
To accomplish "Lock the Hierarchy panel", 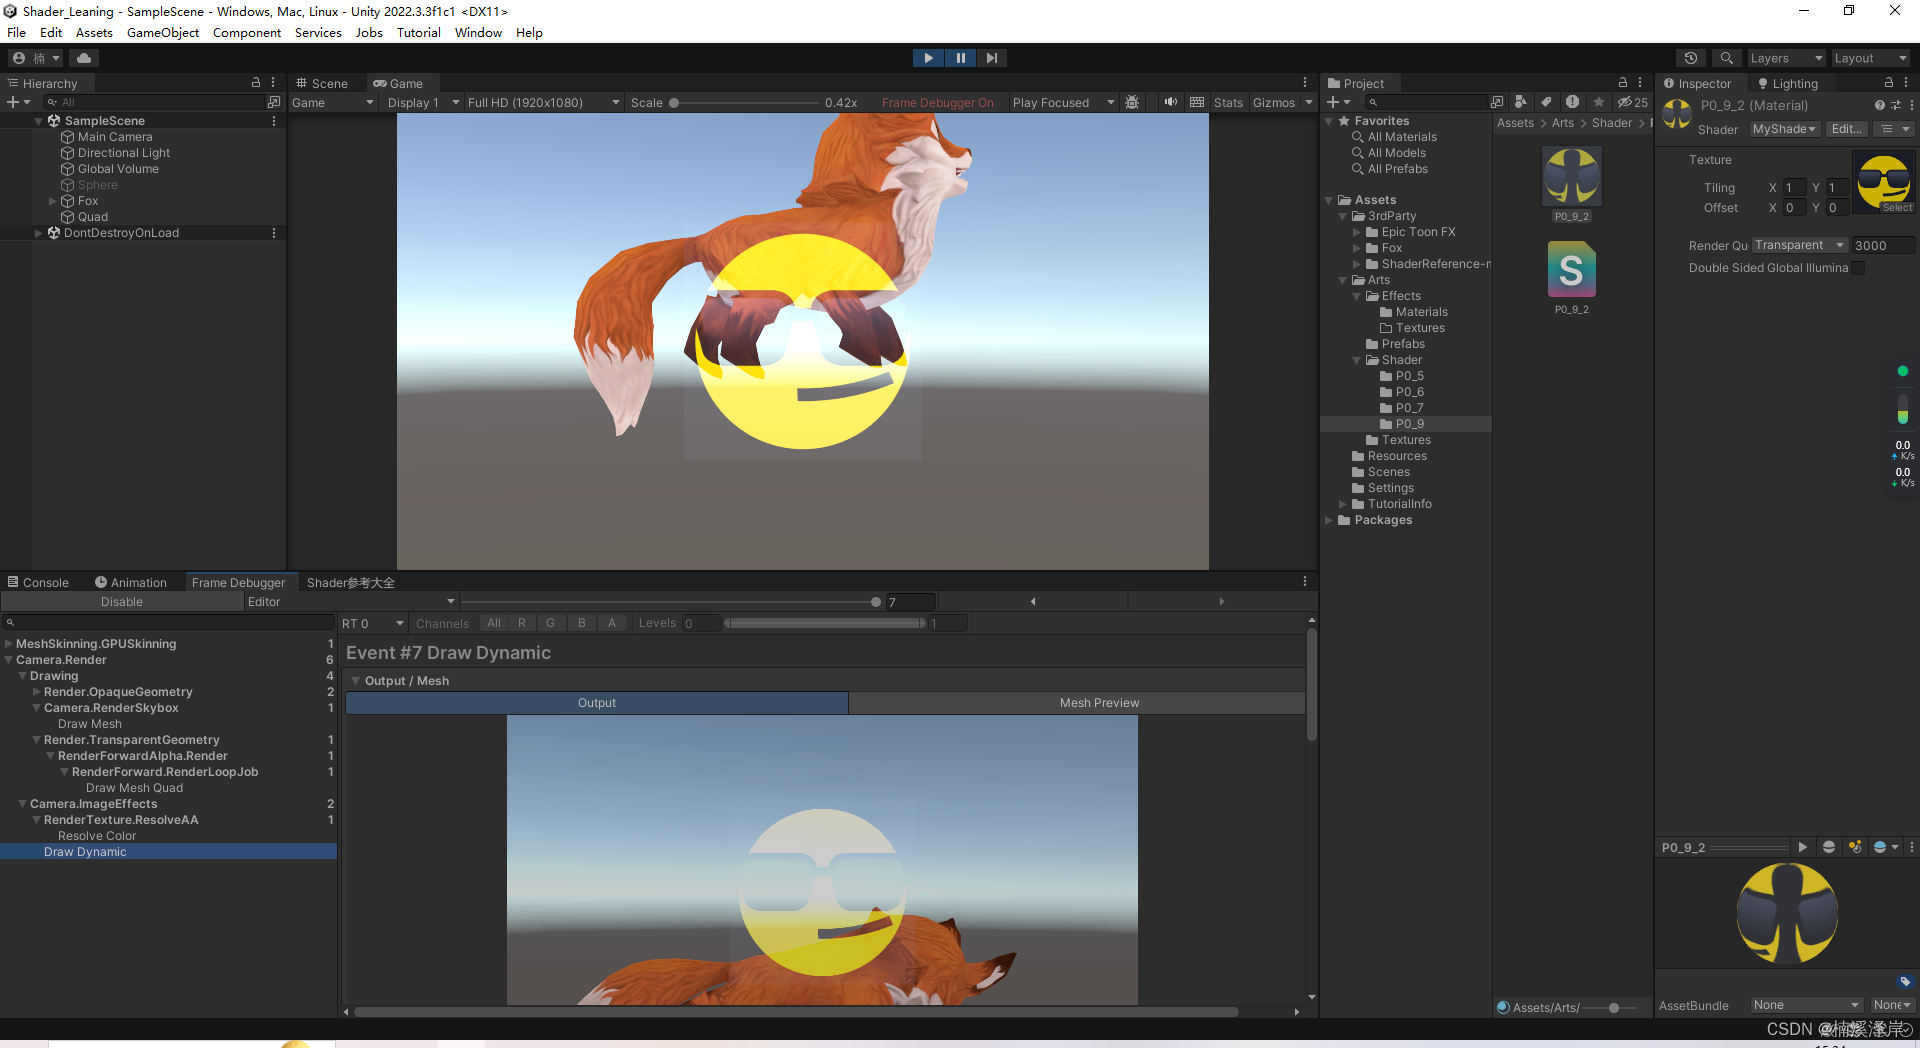I will click(256, 83).
